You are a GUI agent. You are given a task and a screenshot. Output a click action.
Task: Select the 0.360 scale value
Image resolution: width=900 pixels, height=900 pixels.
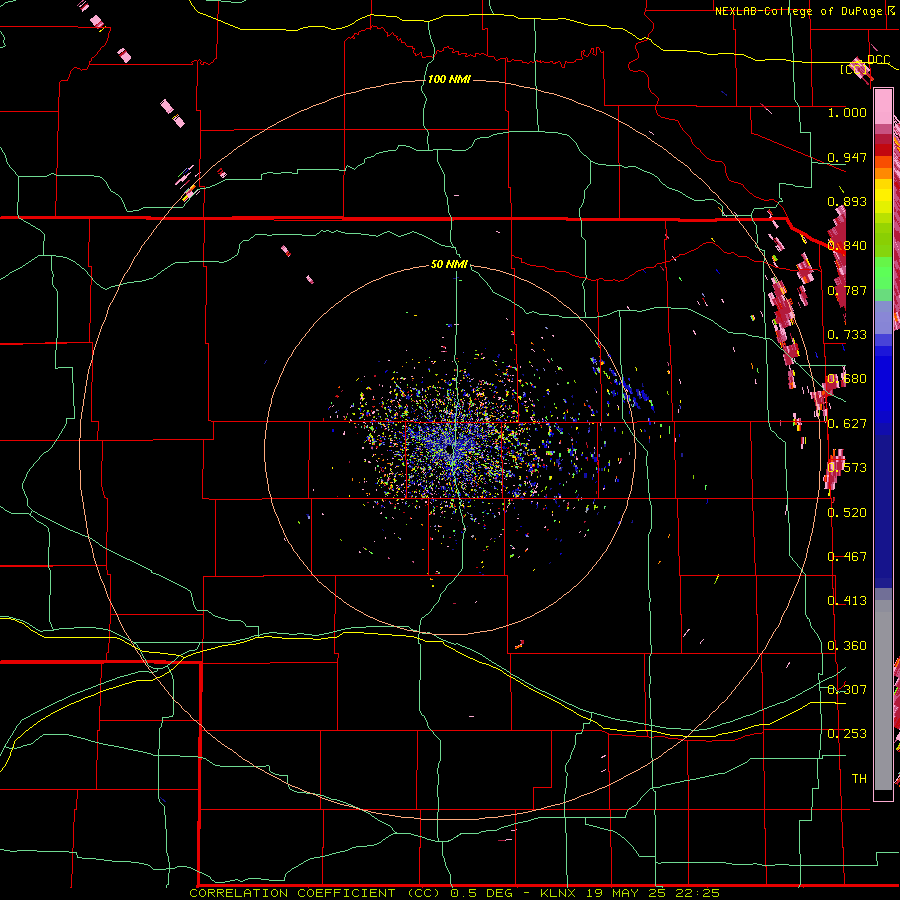coord(847,646)
